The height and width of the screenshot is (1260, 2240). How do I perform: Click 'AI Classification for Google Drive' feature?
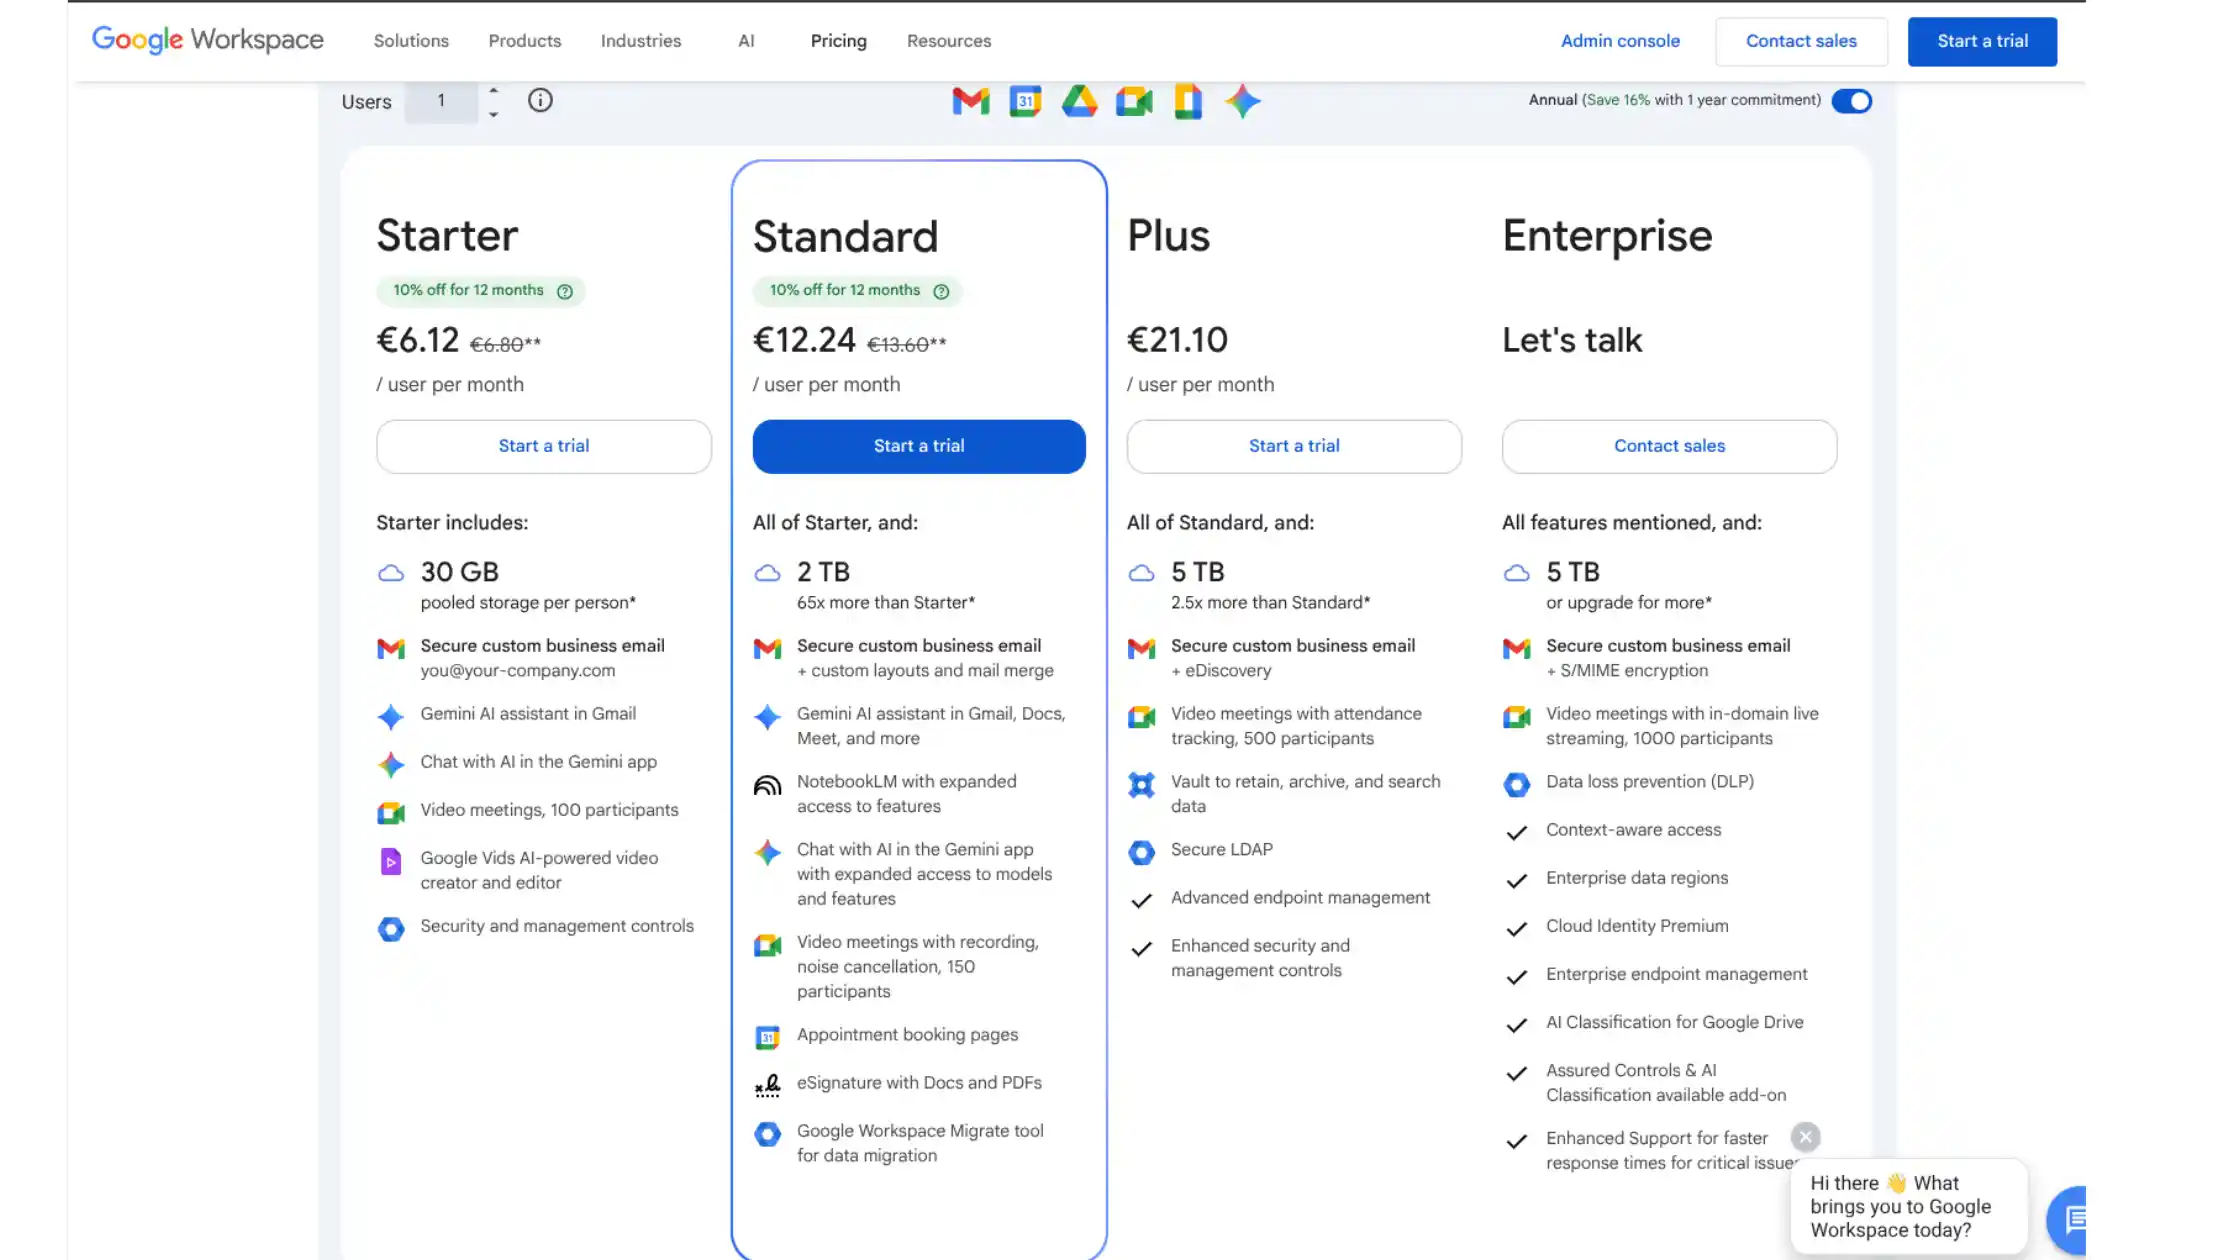click(1675, 1022)
